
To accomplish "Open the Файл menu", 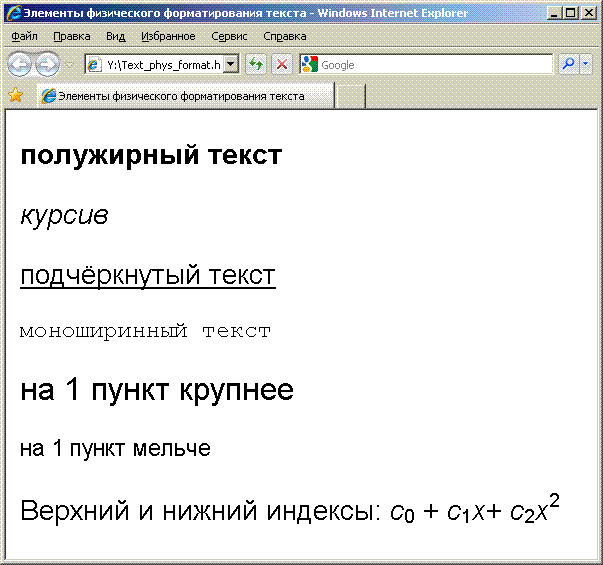I will click(24, 36).
